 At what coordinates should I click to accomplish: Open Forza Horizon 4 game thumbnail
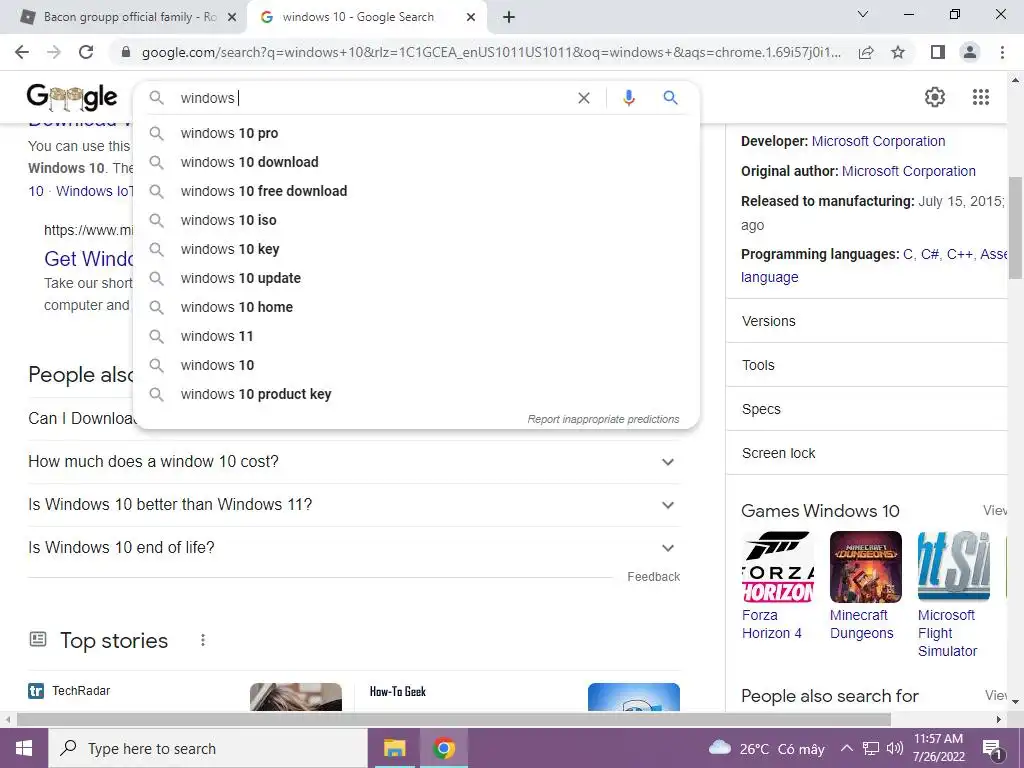click(778, 567)
